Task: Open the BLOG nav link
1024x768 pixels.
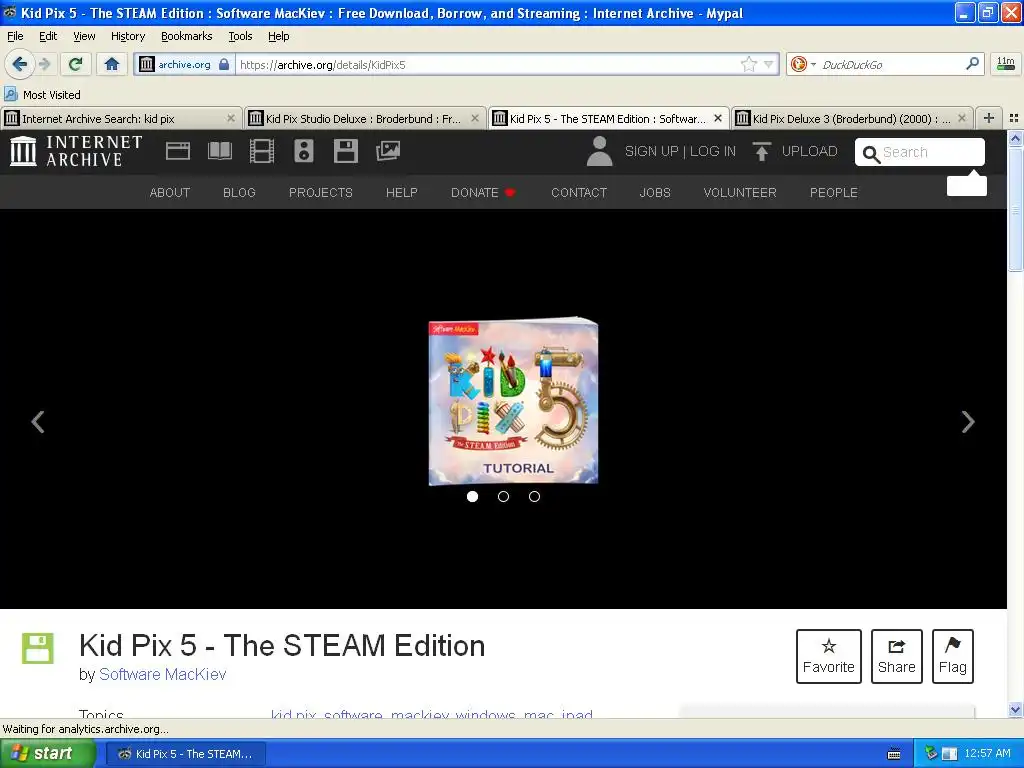Action: tap(239, 193)
